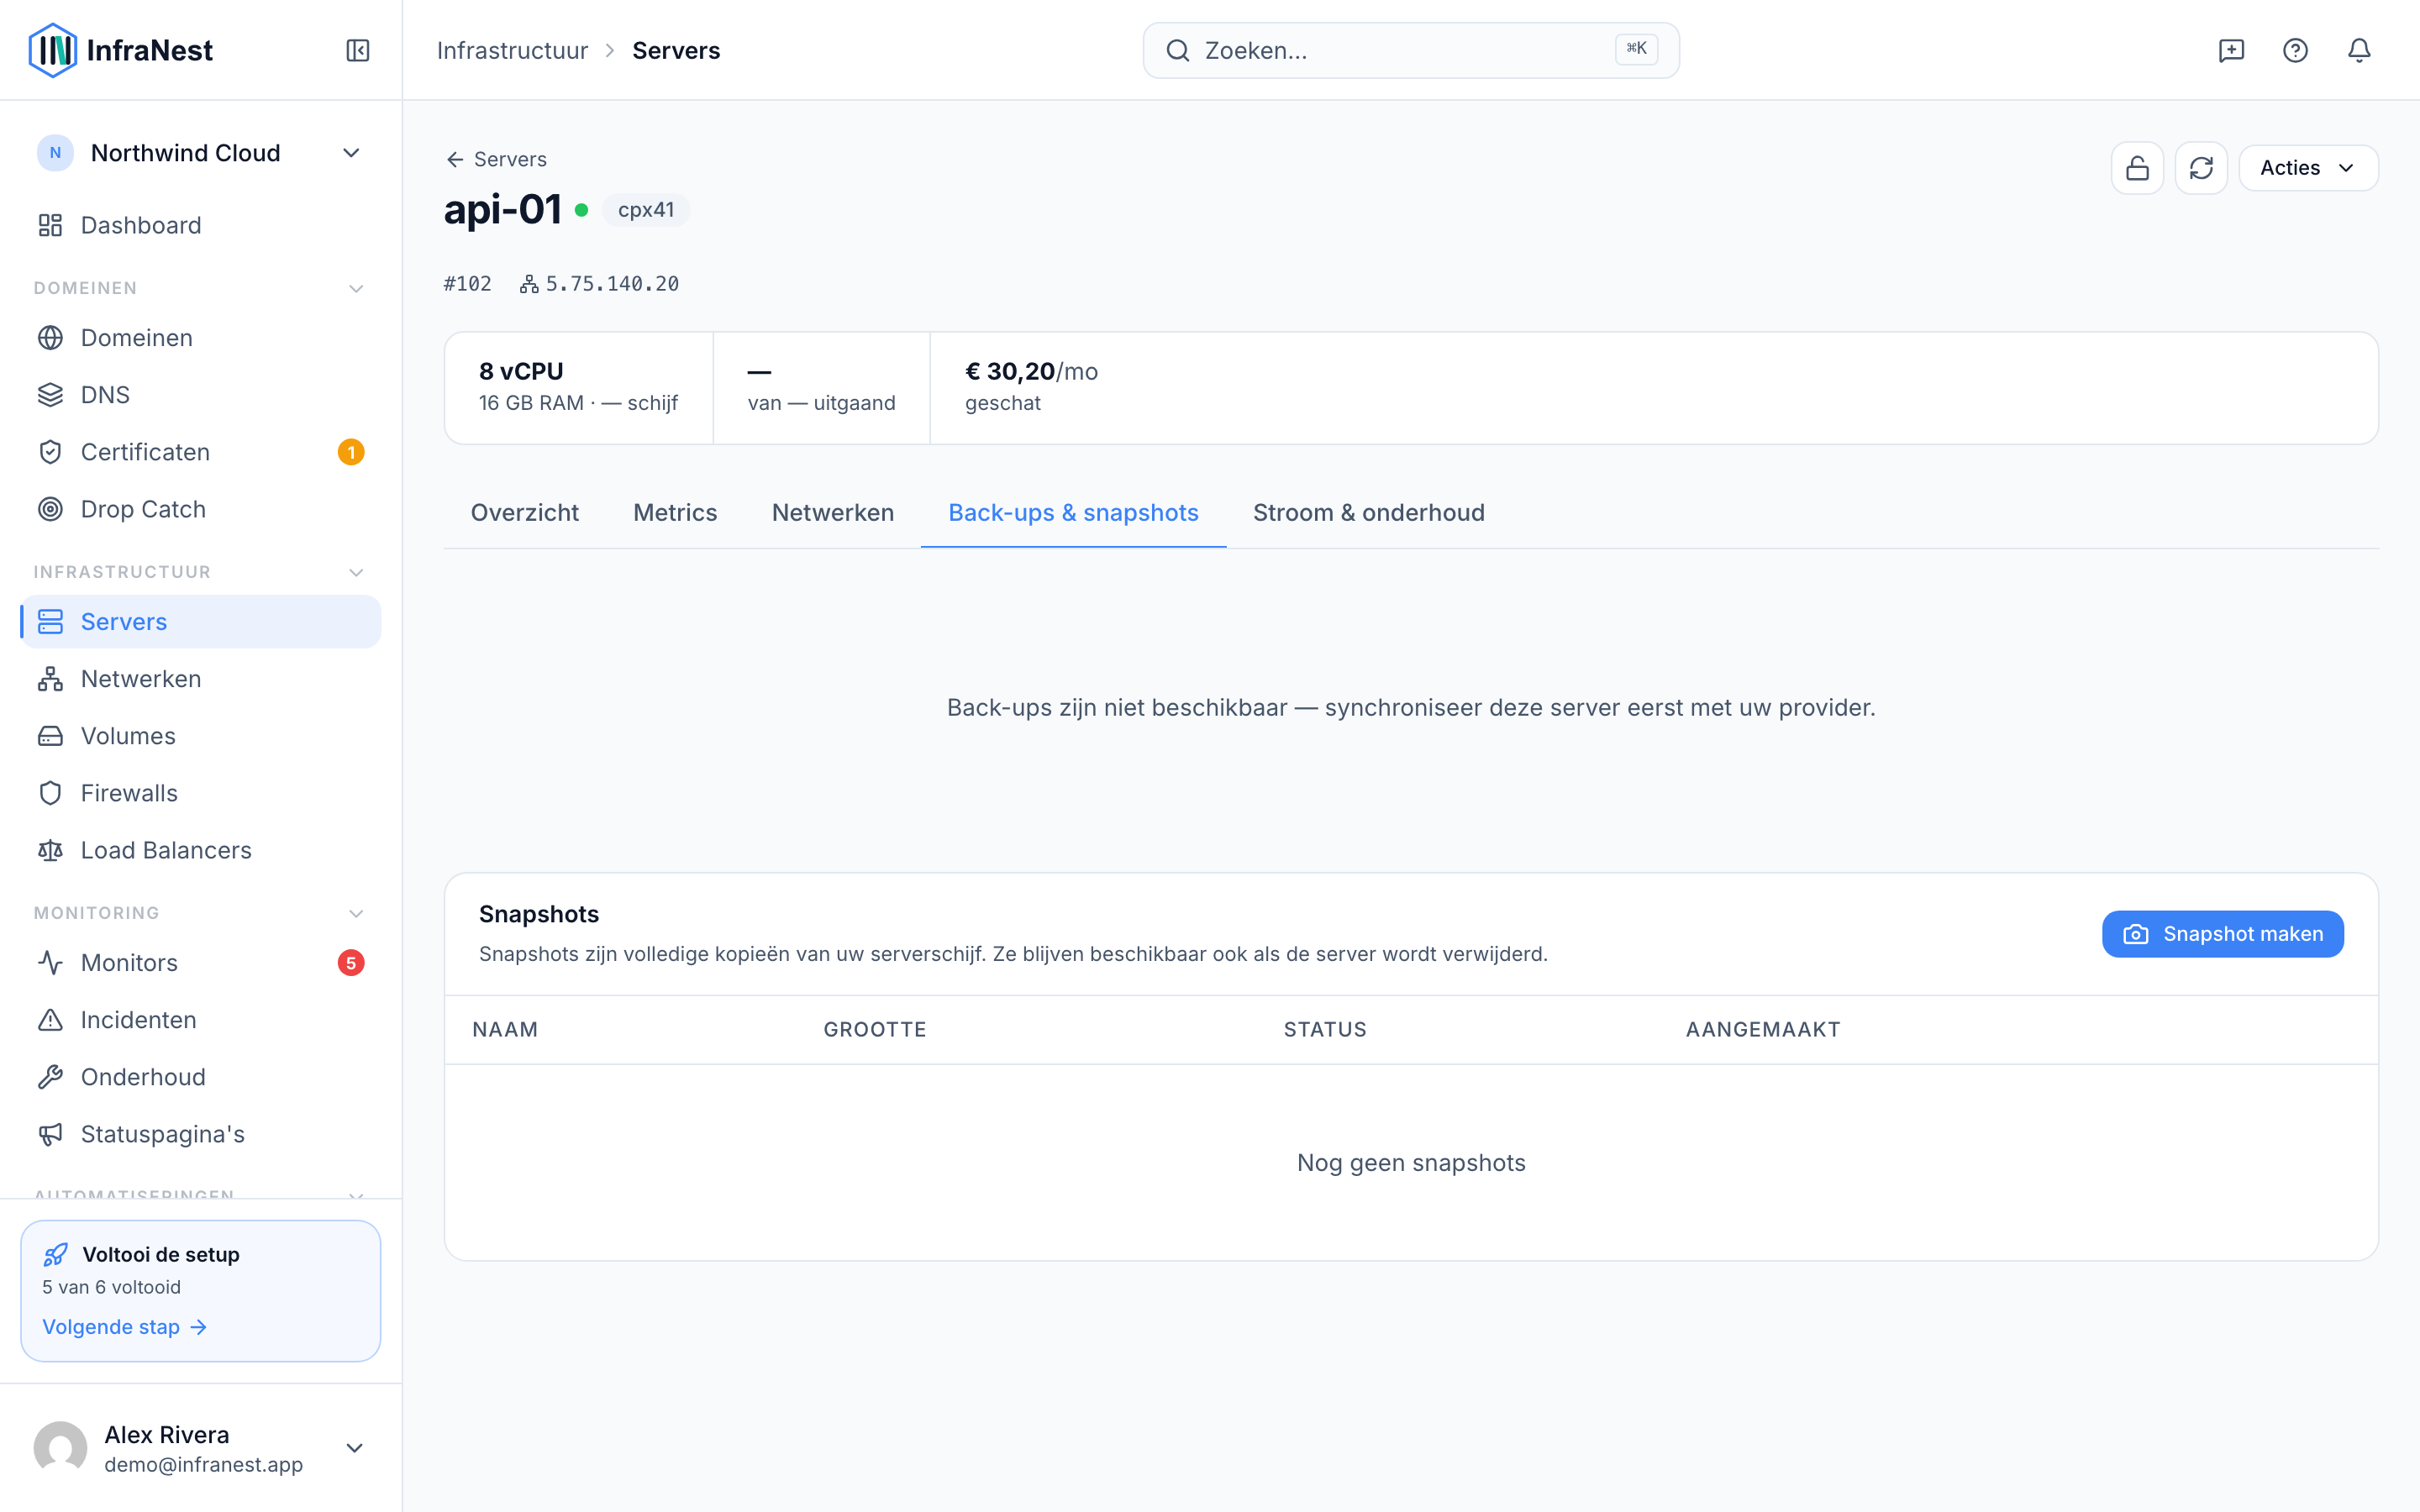Switch to the Overzicht tab
This screenshot has width=2420, height=1512.
pyautogui.click(x=525, y=513)
